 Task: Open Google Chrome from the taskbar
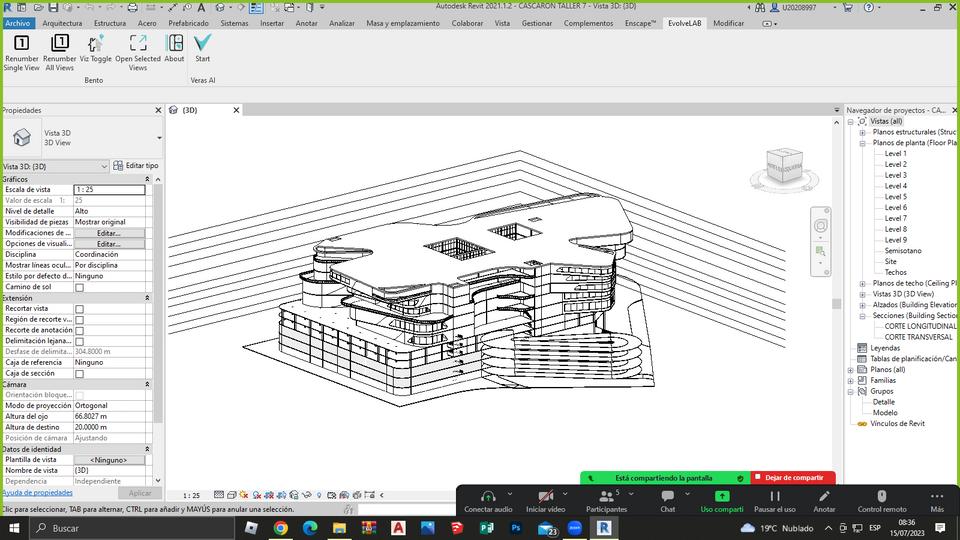pos(280,528)
